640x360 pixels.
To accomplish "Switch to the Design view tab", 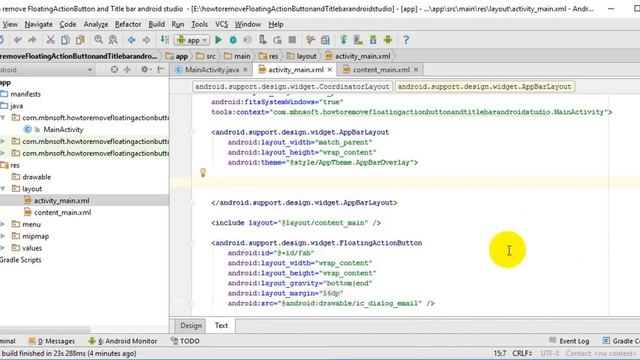I will tap(191, 326).
